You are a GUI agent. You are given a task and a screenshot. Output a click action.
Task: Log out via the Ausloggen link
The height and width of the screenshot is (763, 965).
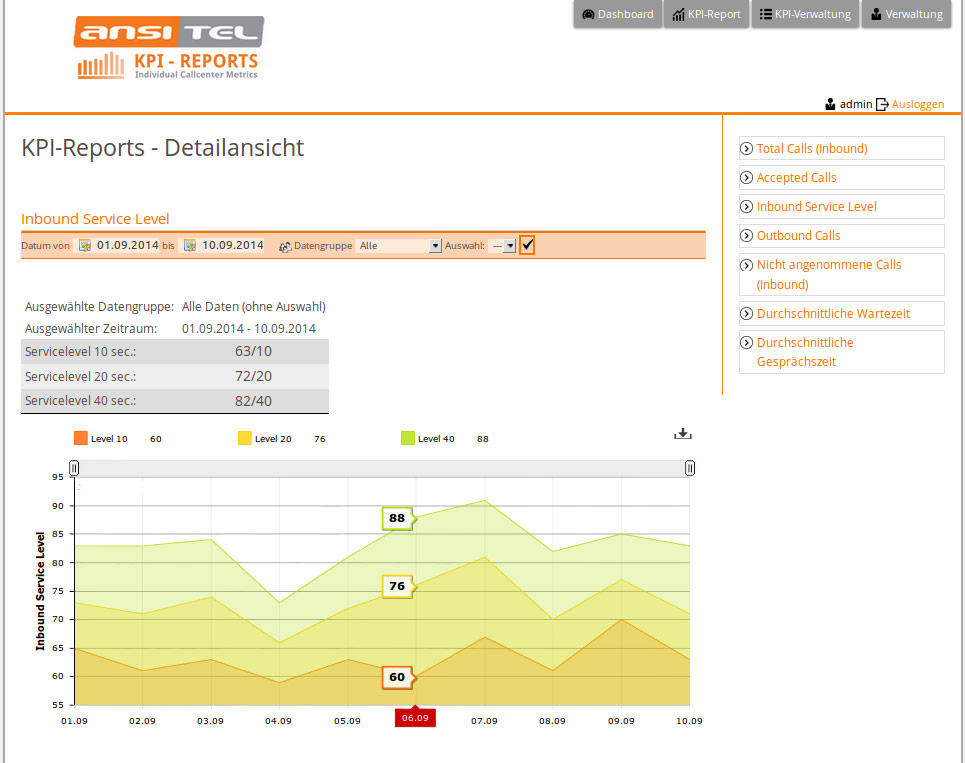[x=918, y=104]
